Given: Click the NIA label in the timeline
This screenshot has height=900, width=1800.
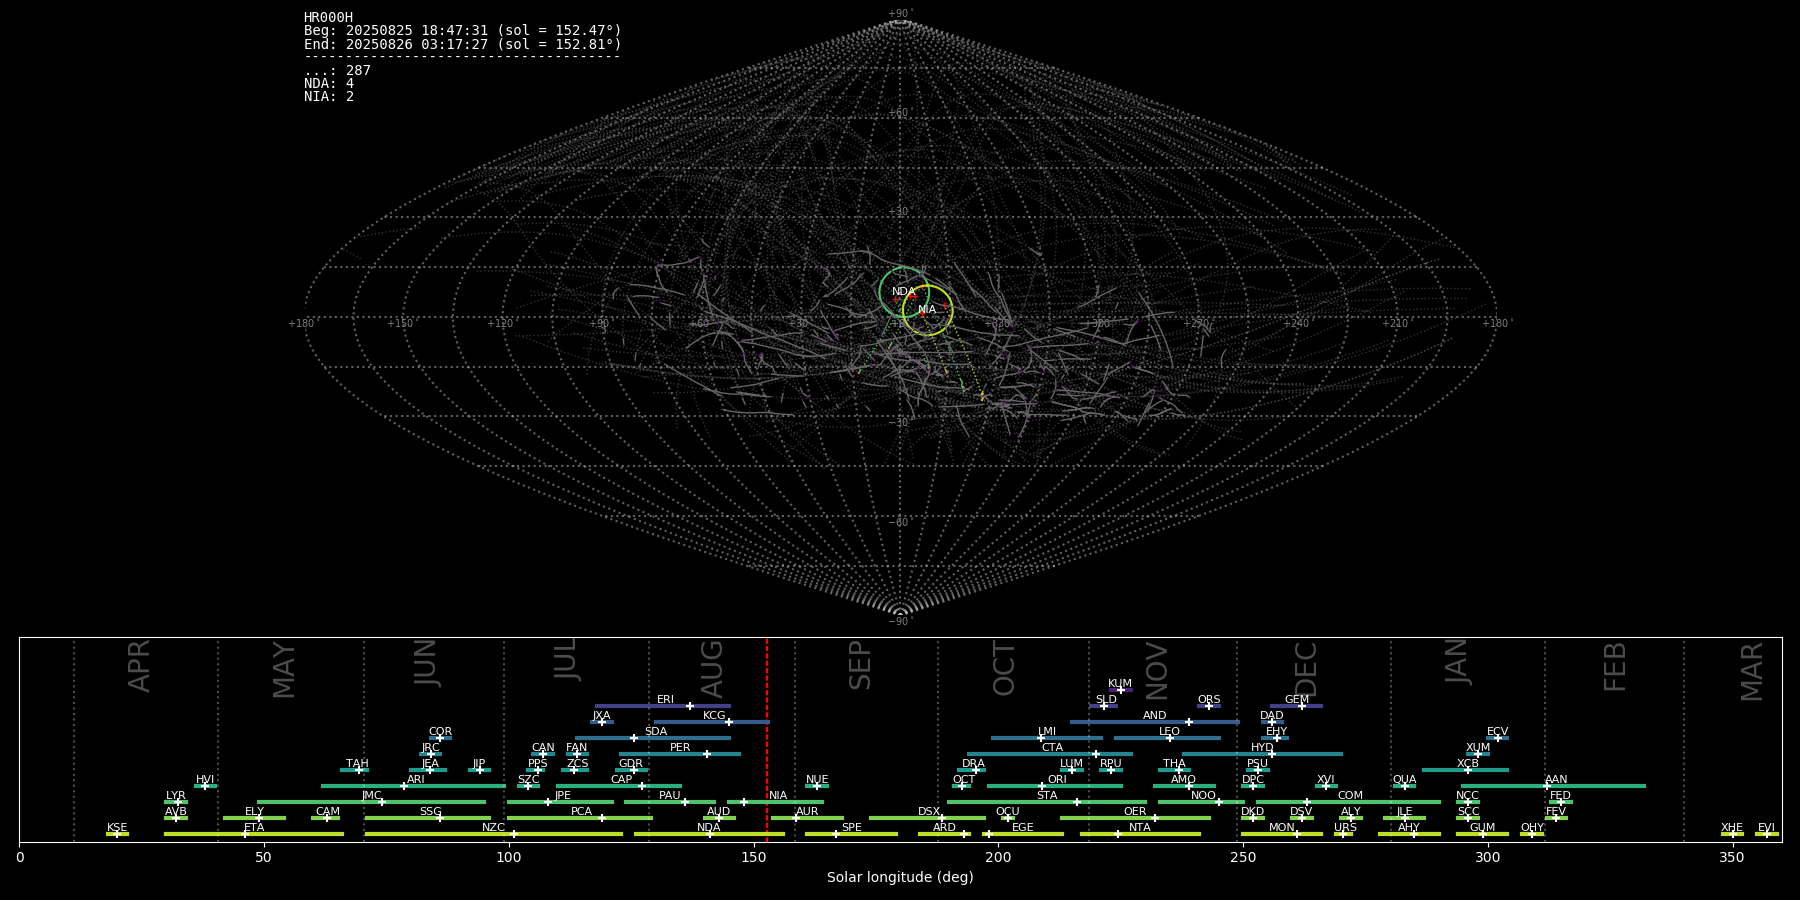Looking at the screenshot, I should point(777,796).
